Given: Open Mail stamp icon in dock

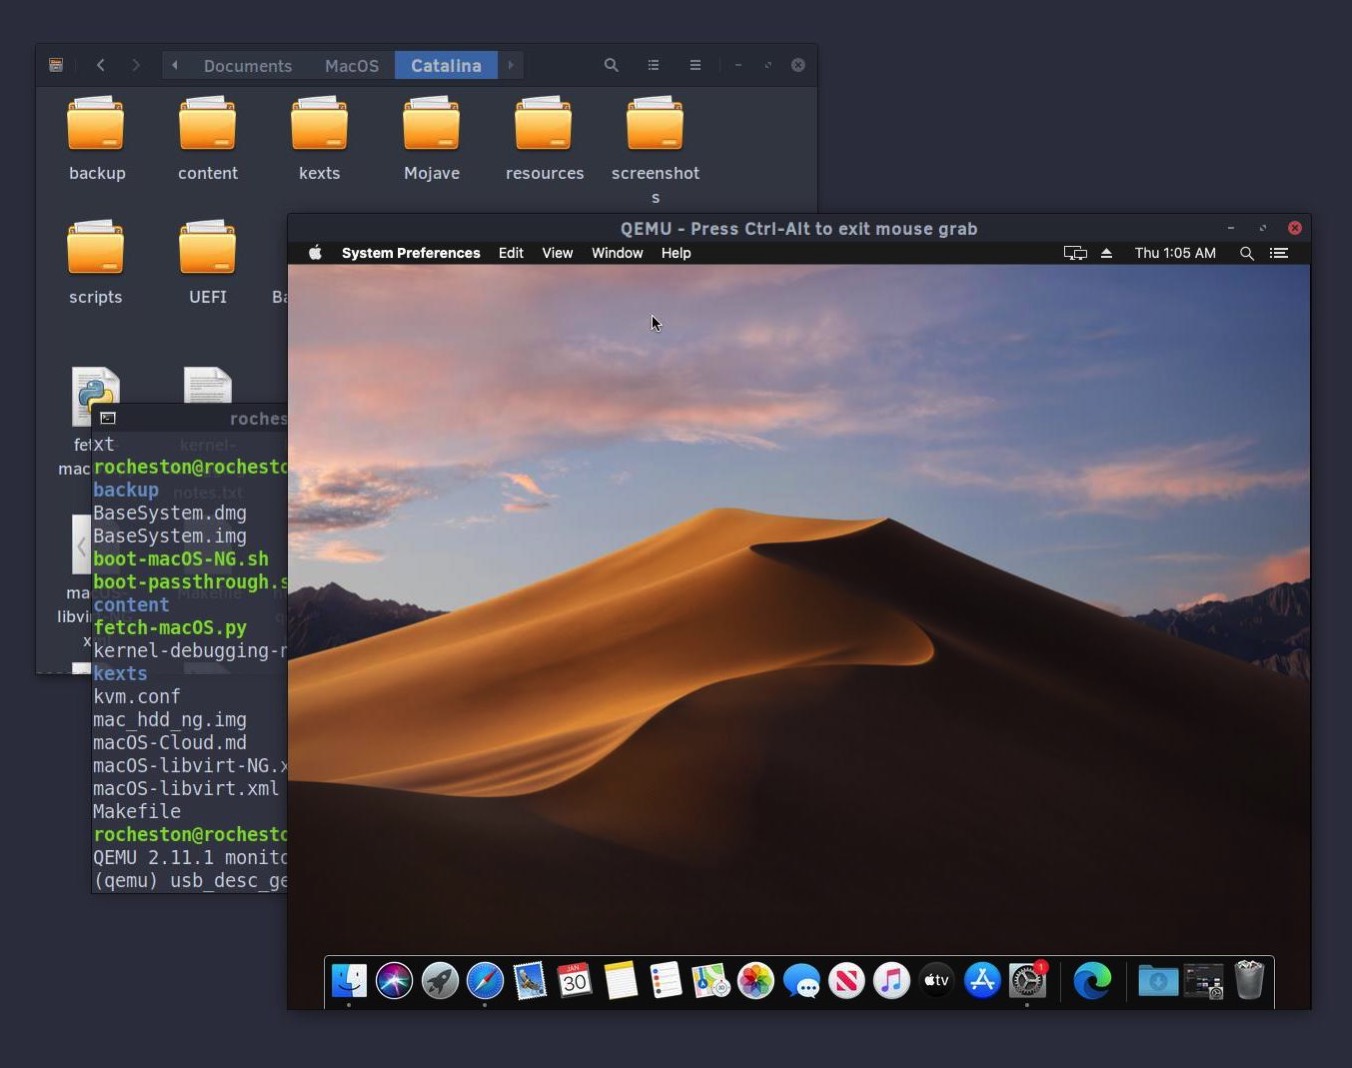Looking at the screenshot, I should click(x=530, y=981).
